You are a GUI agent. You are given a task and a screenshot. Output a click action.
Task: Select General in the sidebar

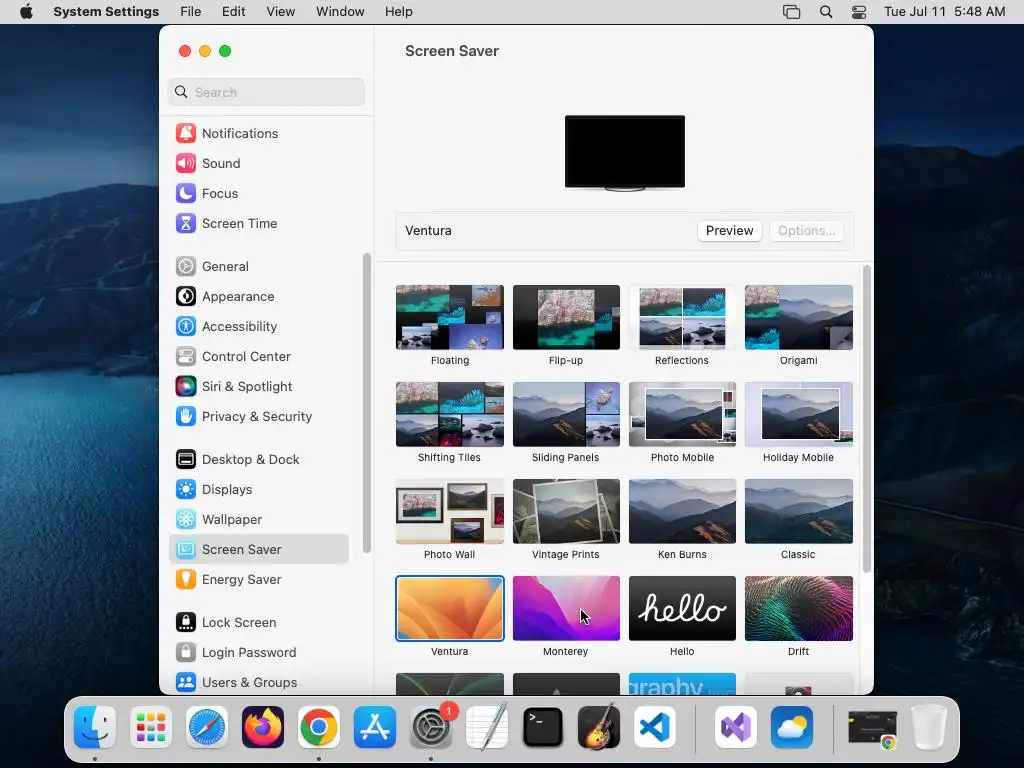pos(259,266)
